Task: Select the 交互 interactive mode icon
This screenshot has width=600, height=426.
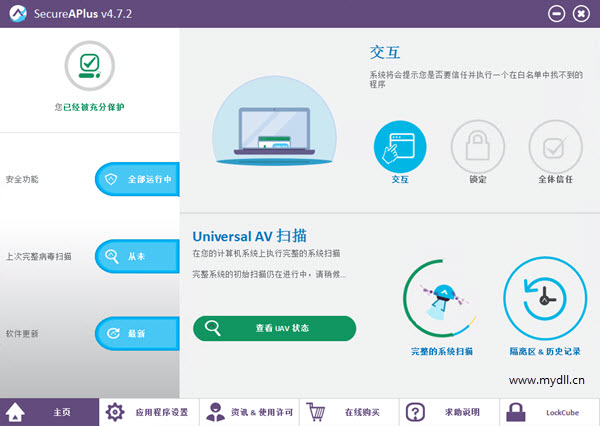Action: (x=400, y=147)
